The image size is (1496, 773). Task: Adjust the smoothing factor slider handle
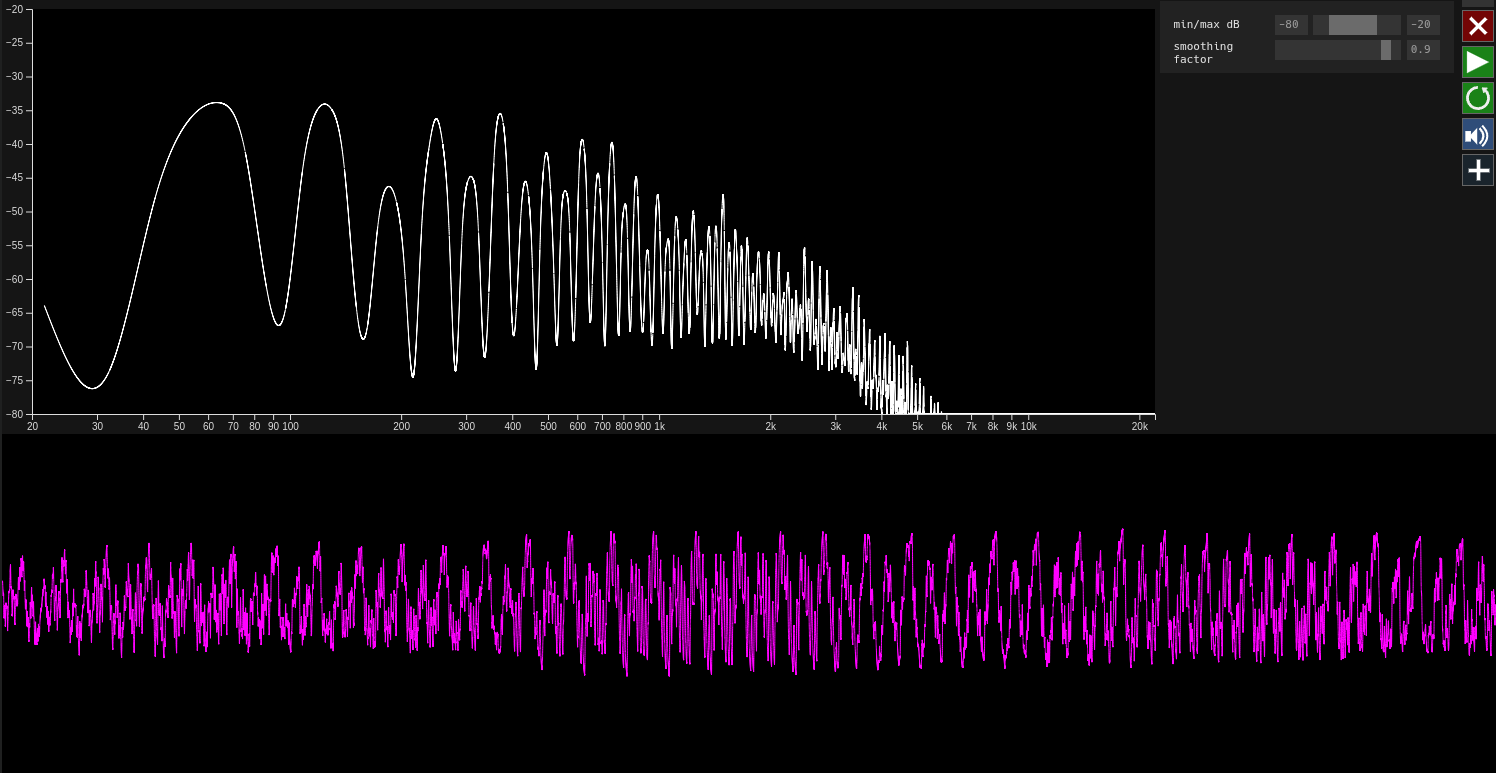tap(1386, 50)
